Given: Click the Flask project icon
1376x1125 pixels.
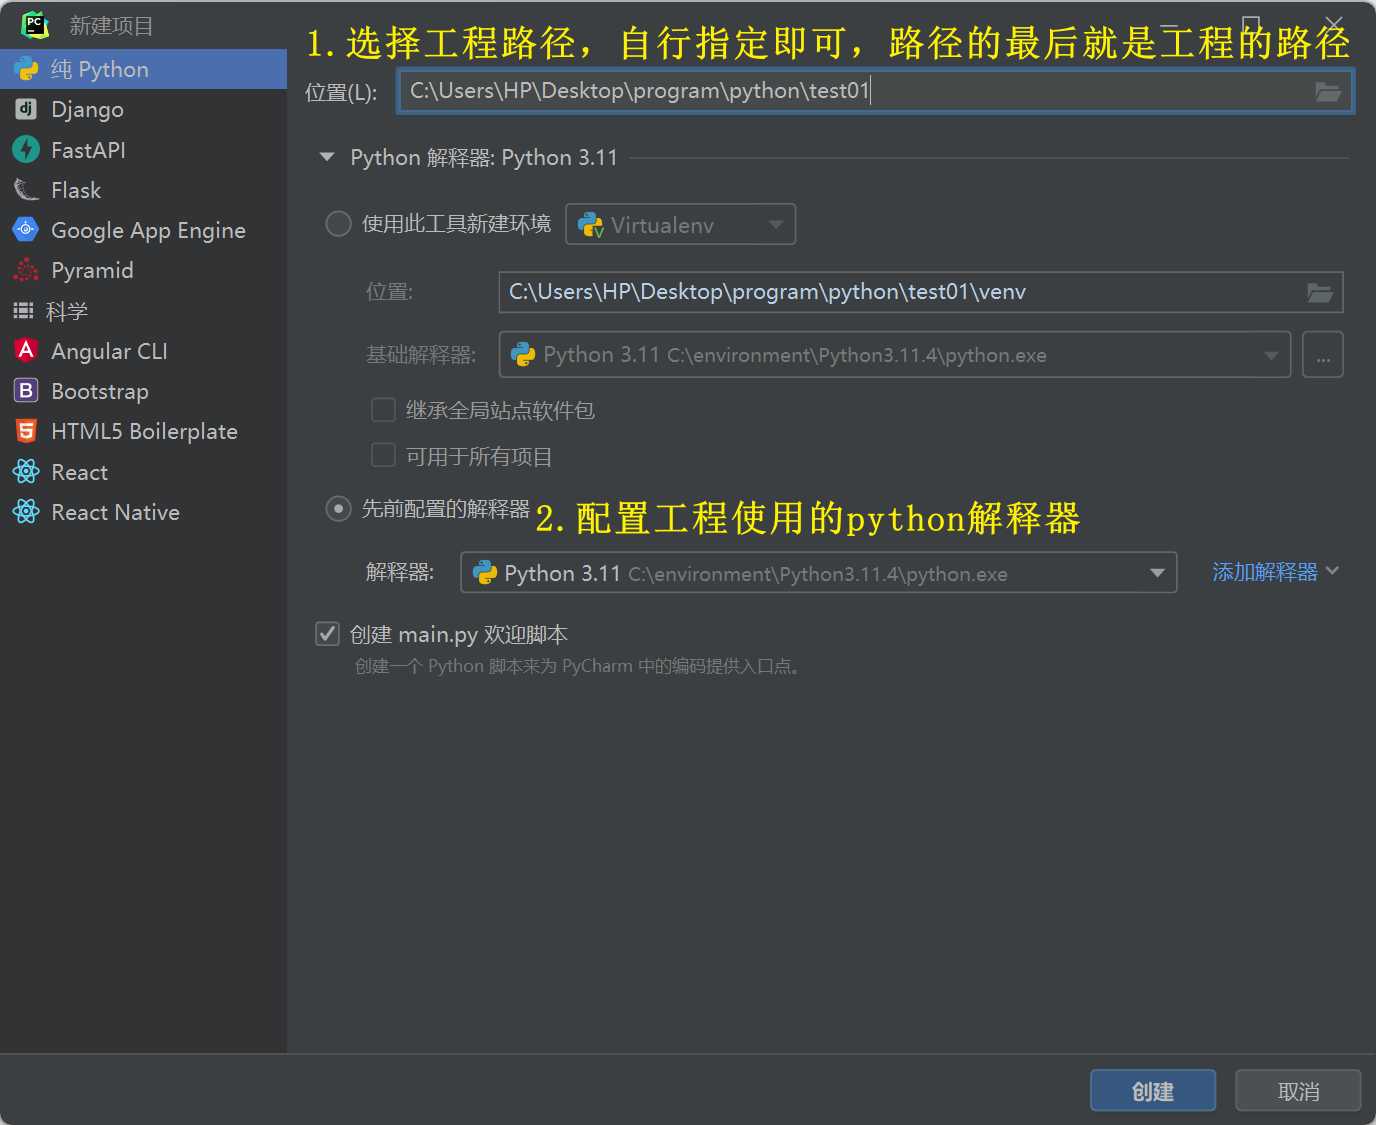Looking at the screenshot, I should click(x=26, y=190).
